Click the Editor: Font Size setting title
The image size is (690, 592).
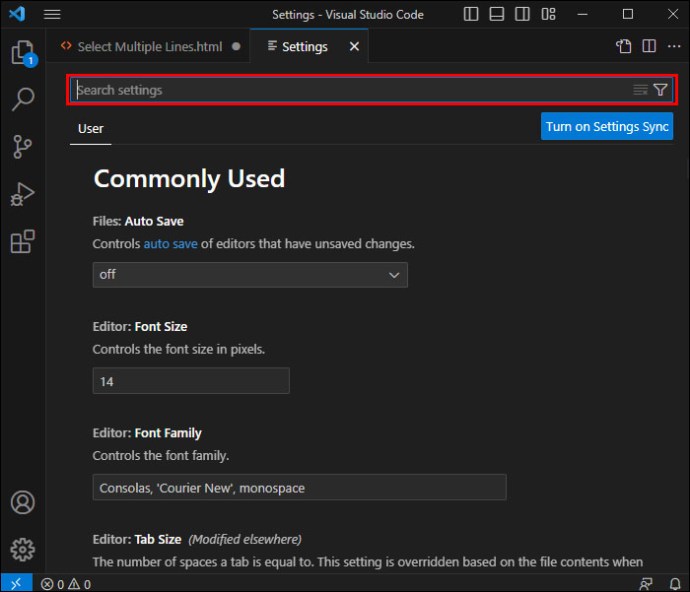tap(140, 327)
